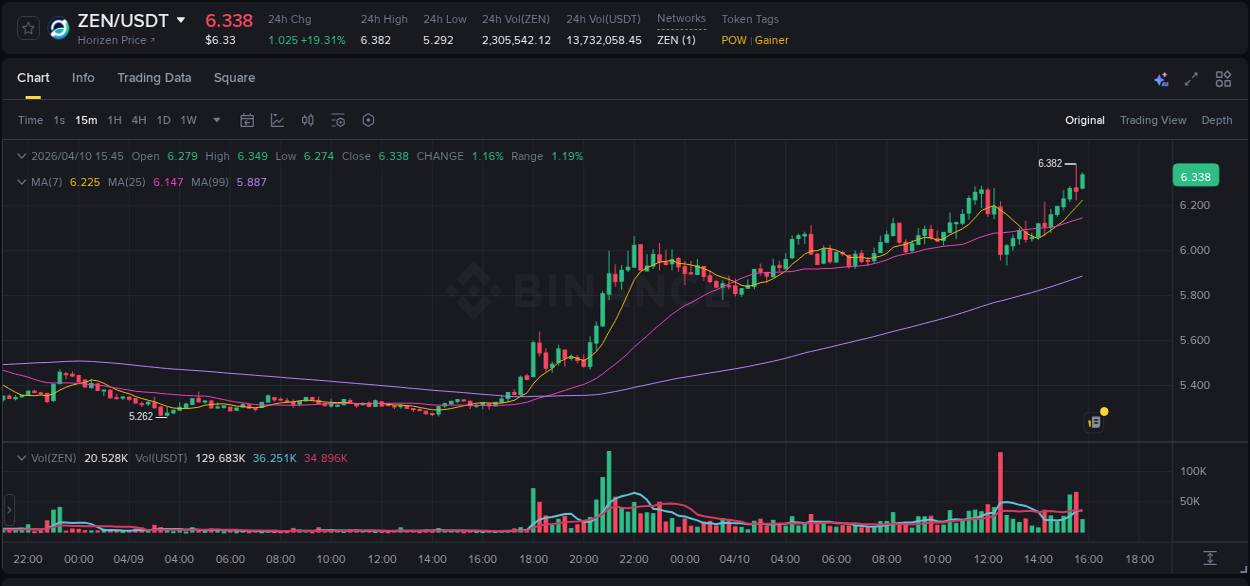Open the candlestick display settings icon
1250x586 pixels.
(x=307, y=120)
